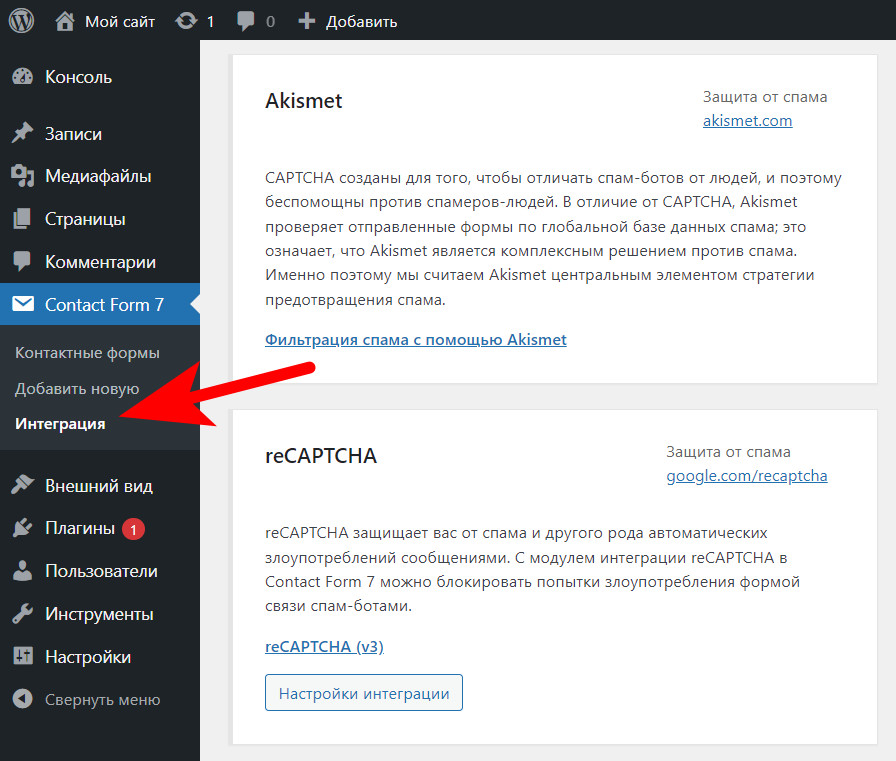Open Мой сайт in the admin bar
The image size is (896, 761).
[x=120, y=22]
